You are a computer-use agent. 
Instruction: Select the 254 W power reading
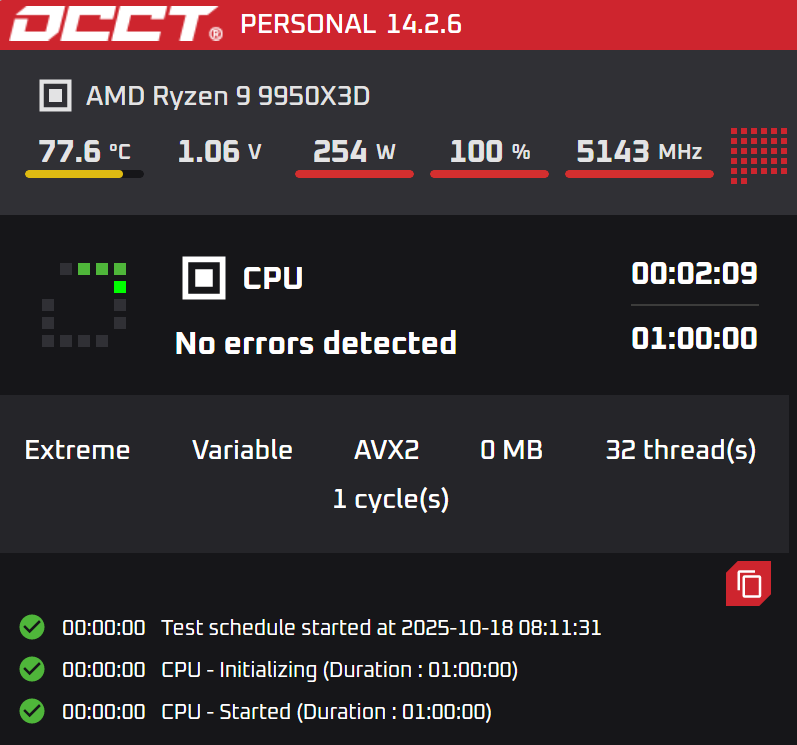tap(354, 152)
